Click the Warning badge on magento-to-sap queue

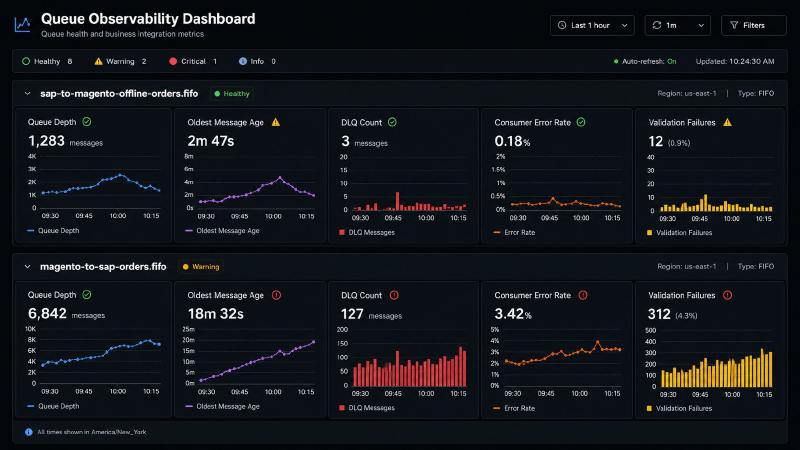(201, 267)
